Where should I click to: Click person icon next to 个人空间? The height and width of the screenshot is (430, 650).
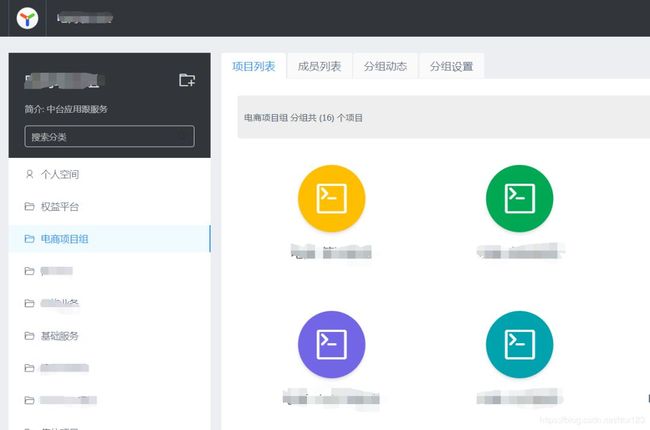click(x=29, y=174)
